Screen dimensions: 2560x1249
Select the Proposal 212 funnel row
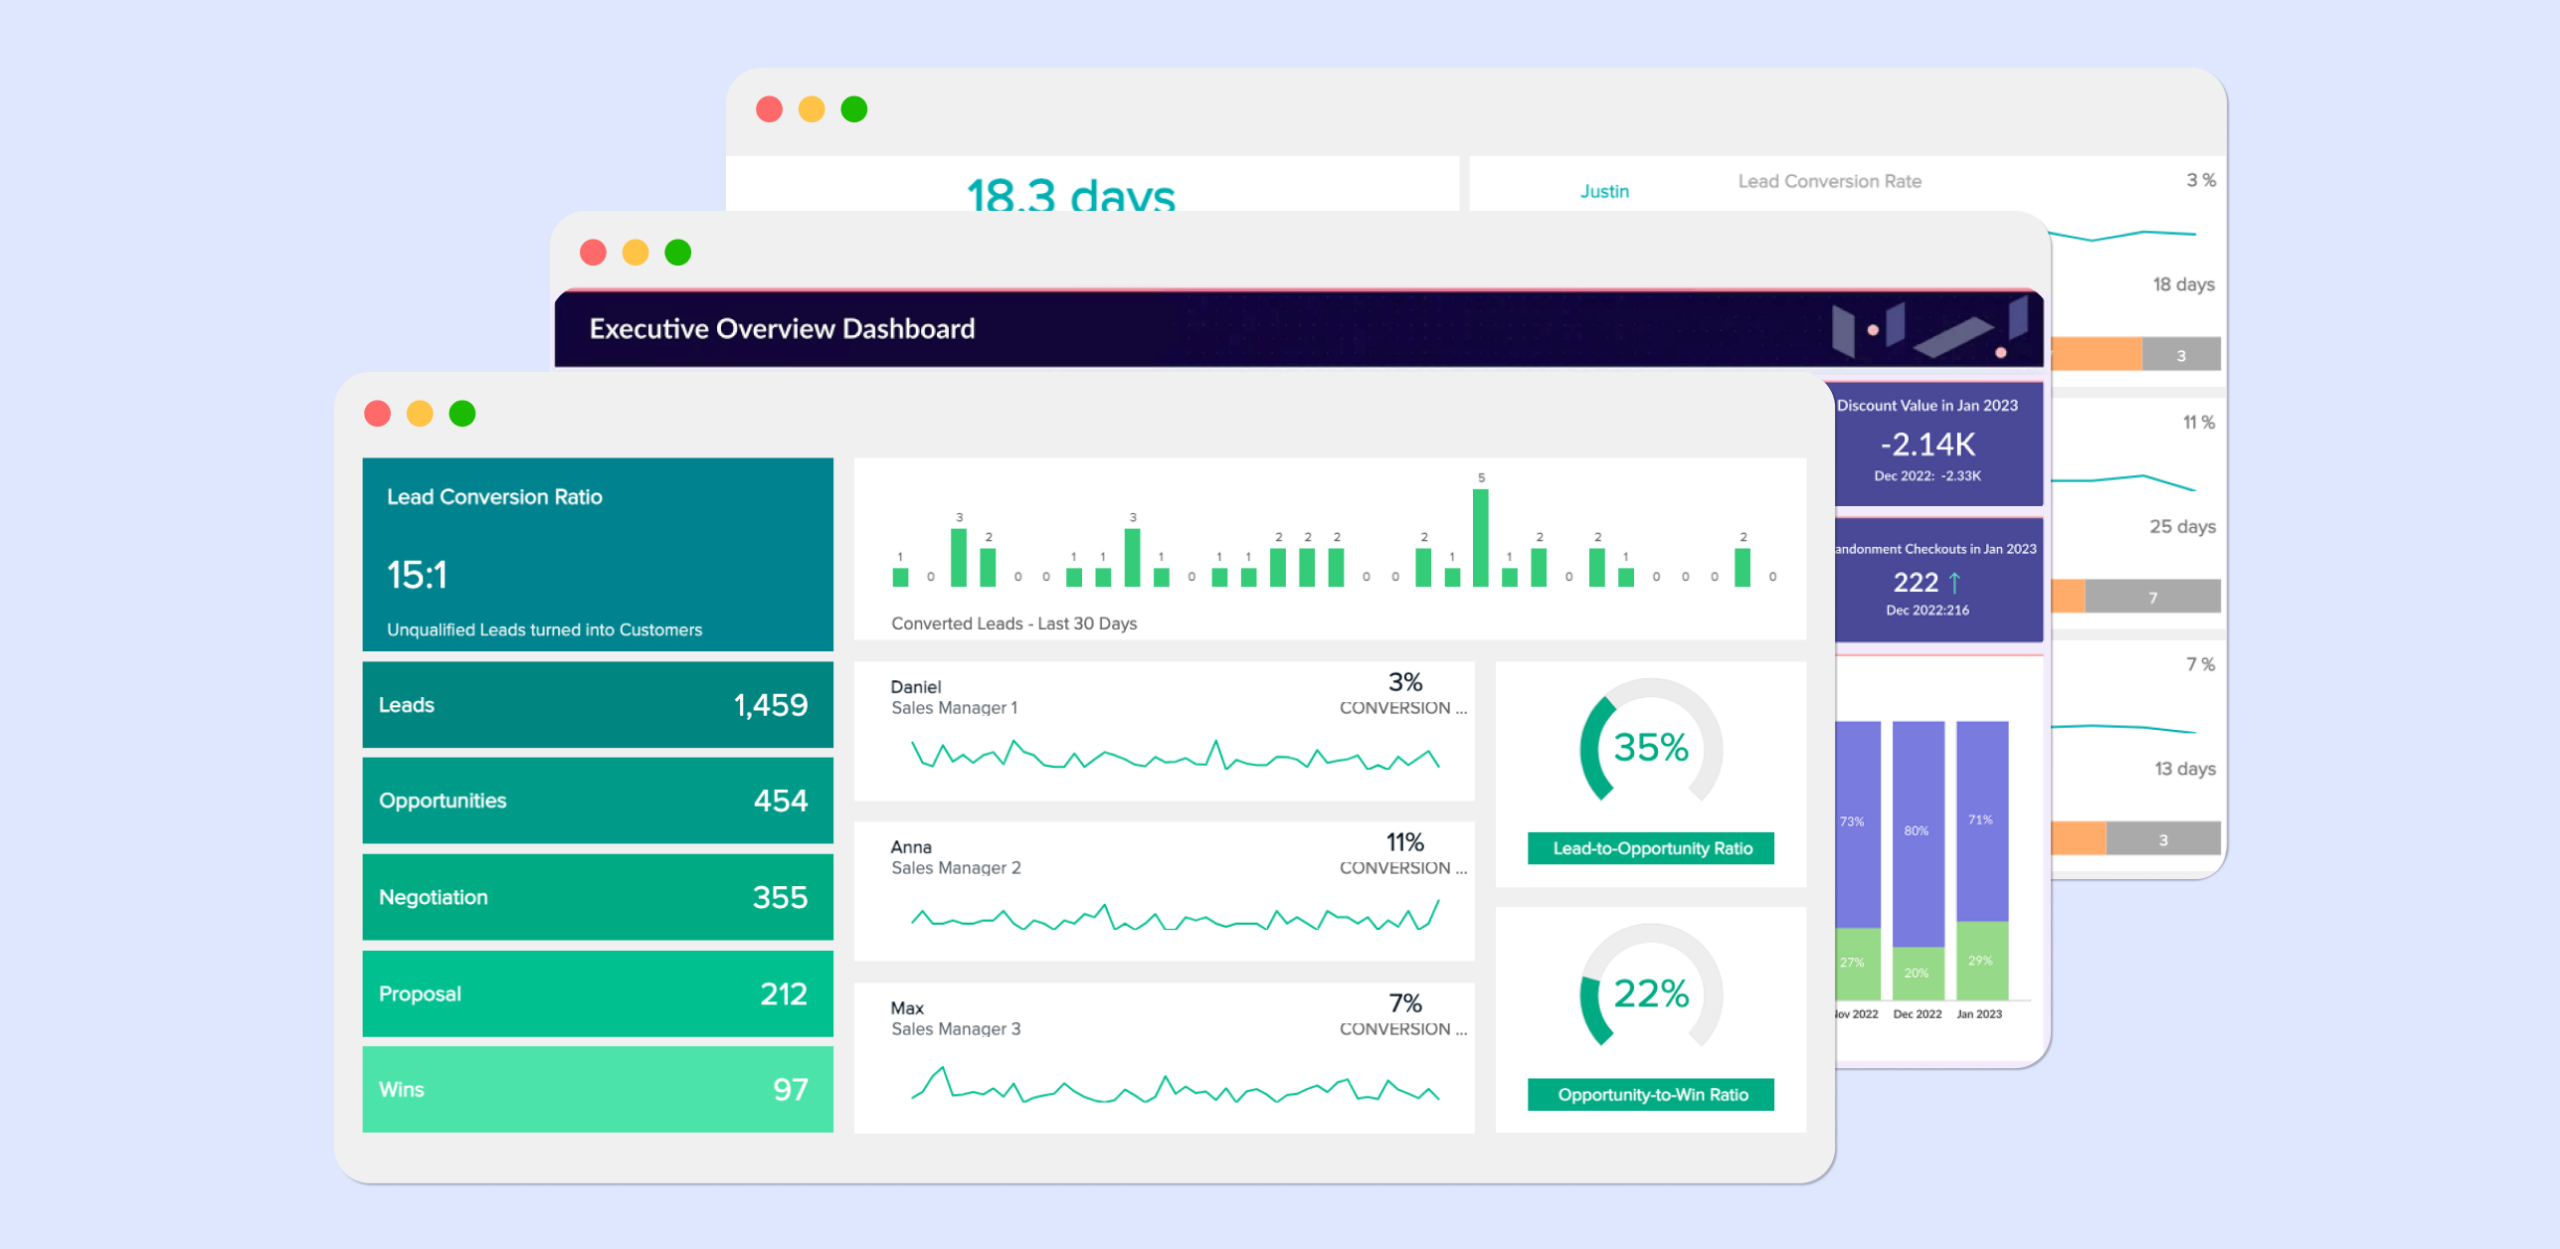point(597,994)
